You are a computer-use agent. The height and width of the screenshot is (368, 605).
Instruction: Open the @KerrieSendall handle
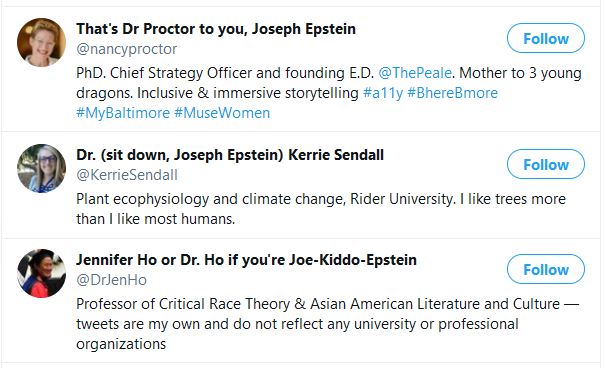point(127,175)
